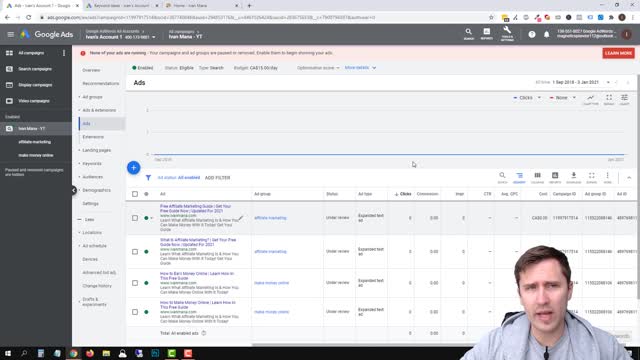
Task: Open the three-dot menu beside All campaigns
Action: click(x=64, y=53)
